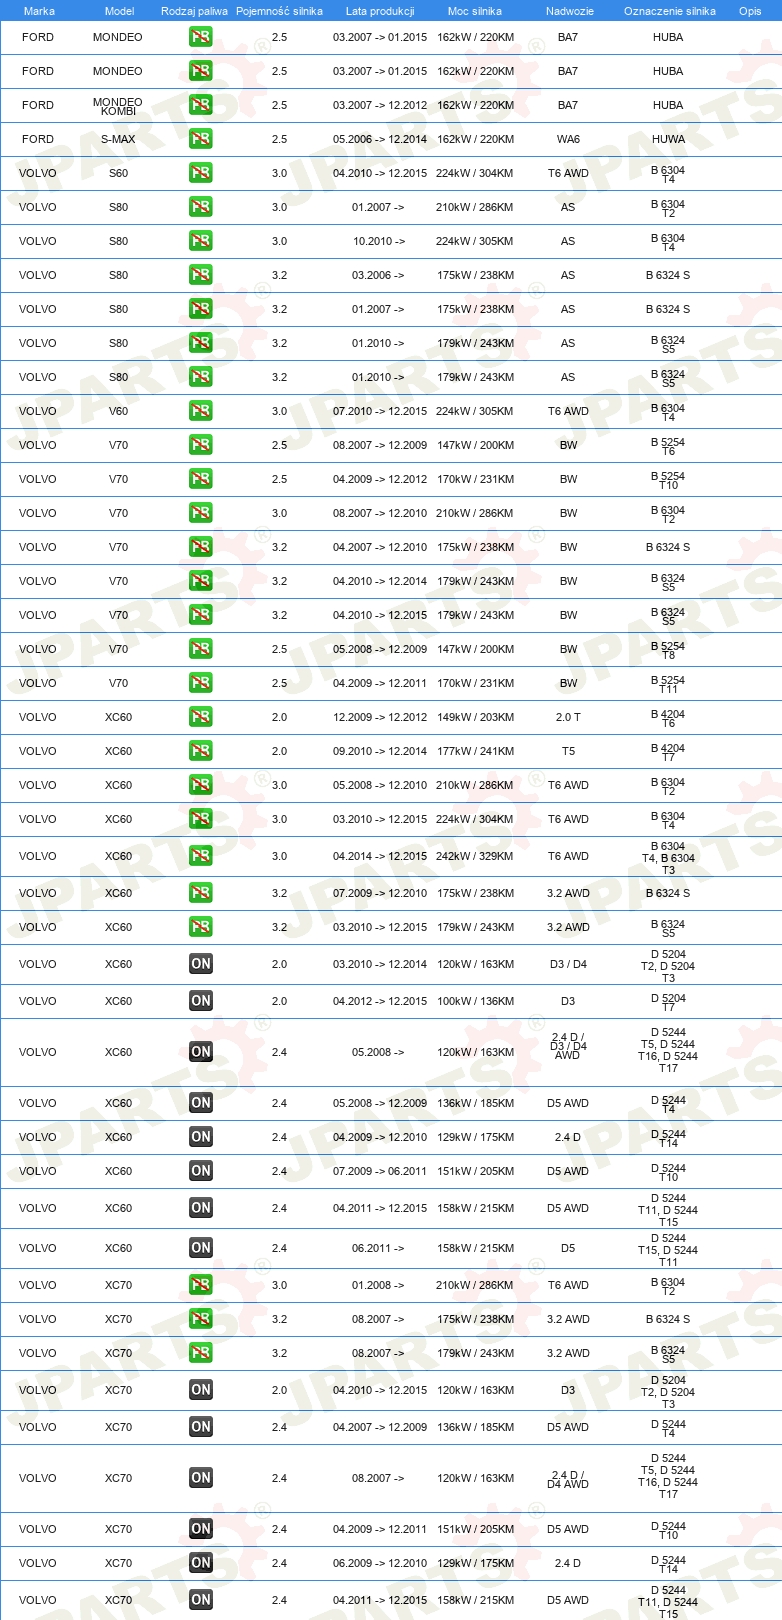Select the S60 model cell
Image resolution: width=782 pixels, height=1620 pixels.
[x=118, y=173]
